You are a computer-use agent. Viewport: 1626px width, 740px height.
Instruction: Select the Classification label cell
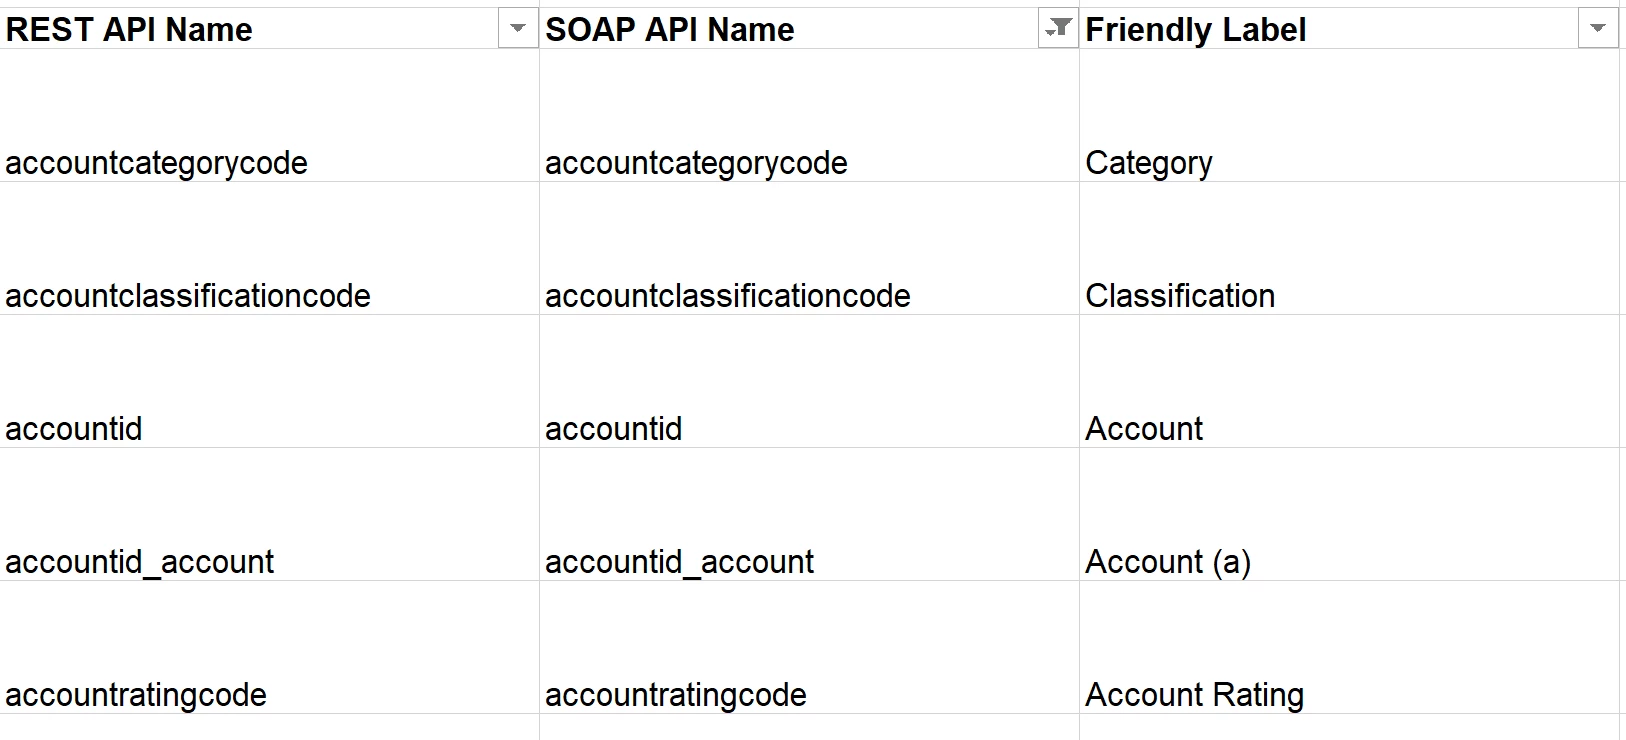coord(1349,248)
